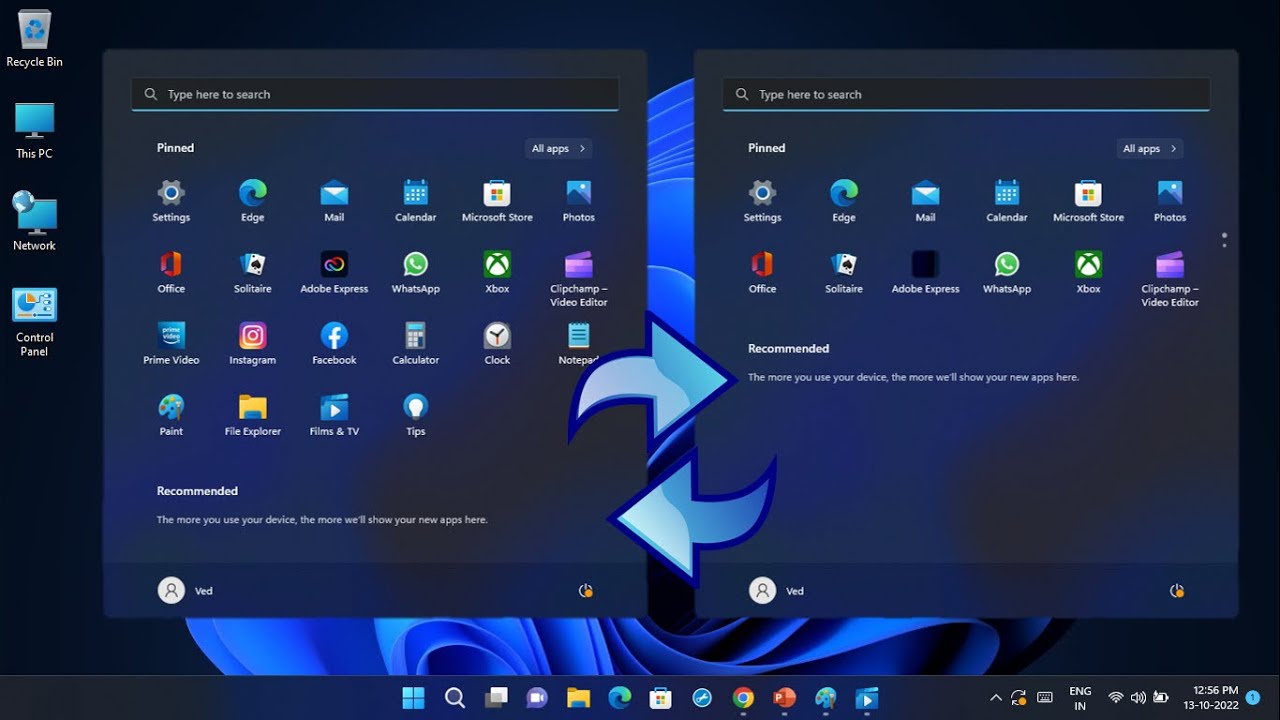The image size is (1280, 720).
Task: Select the Control Panel desktop icon
Action: (x=34, y=322)
